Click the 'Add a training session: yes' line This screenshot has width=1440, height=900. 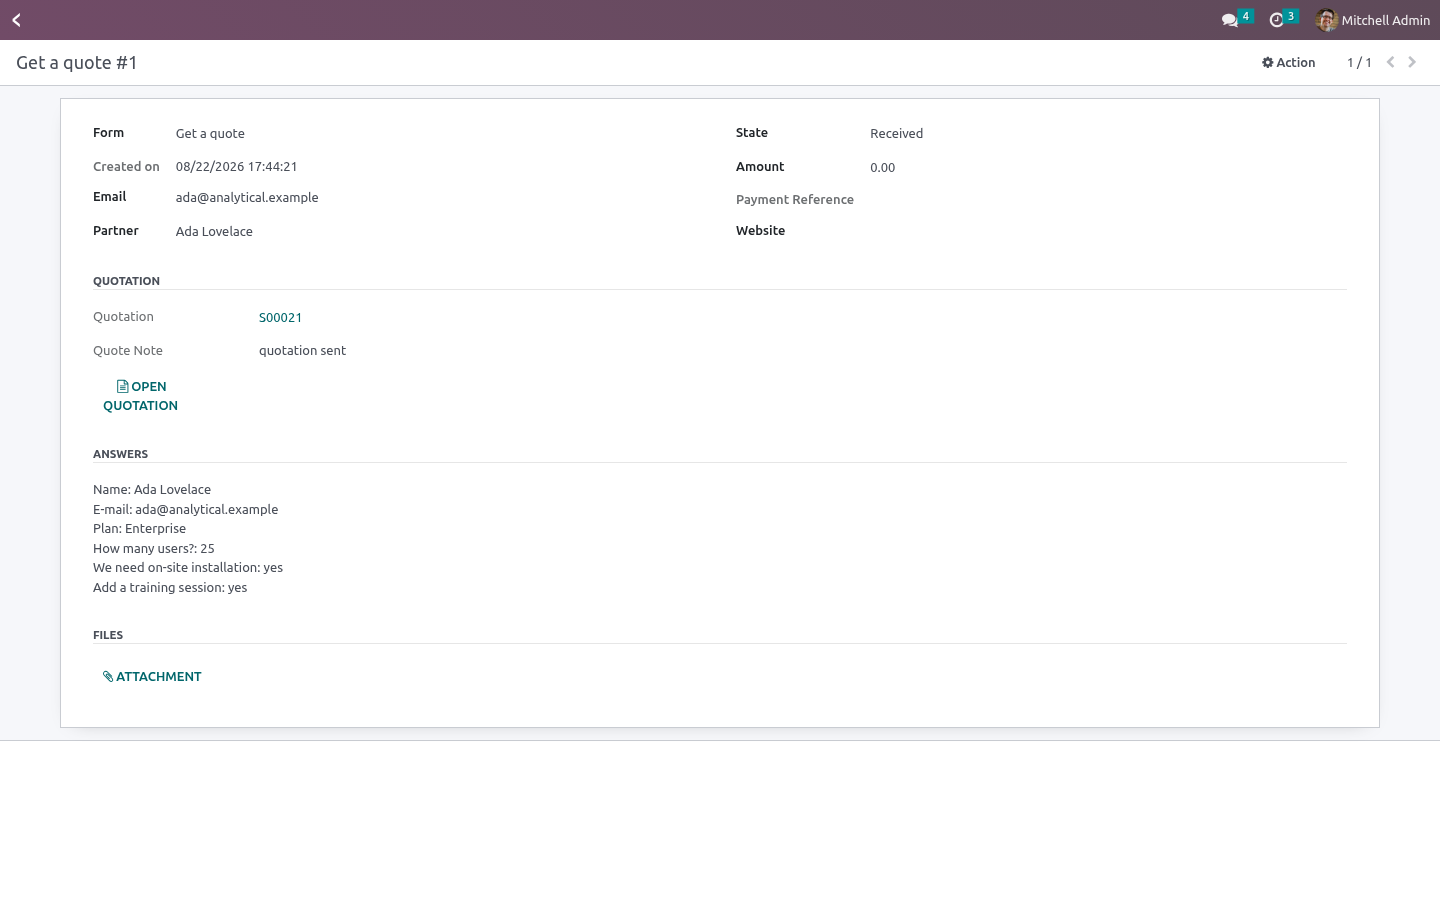point(170,588)
